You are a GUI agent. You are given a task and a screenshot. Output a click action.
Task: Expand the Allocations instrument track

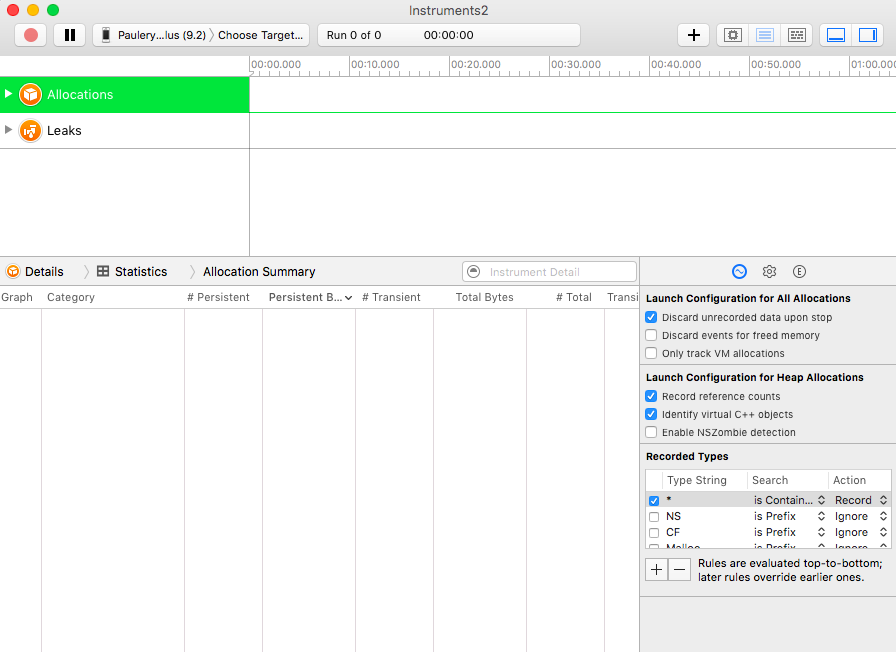pyautogui.click(x=8, y=94)
